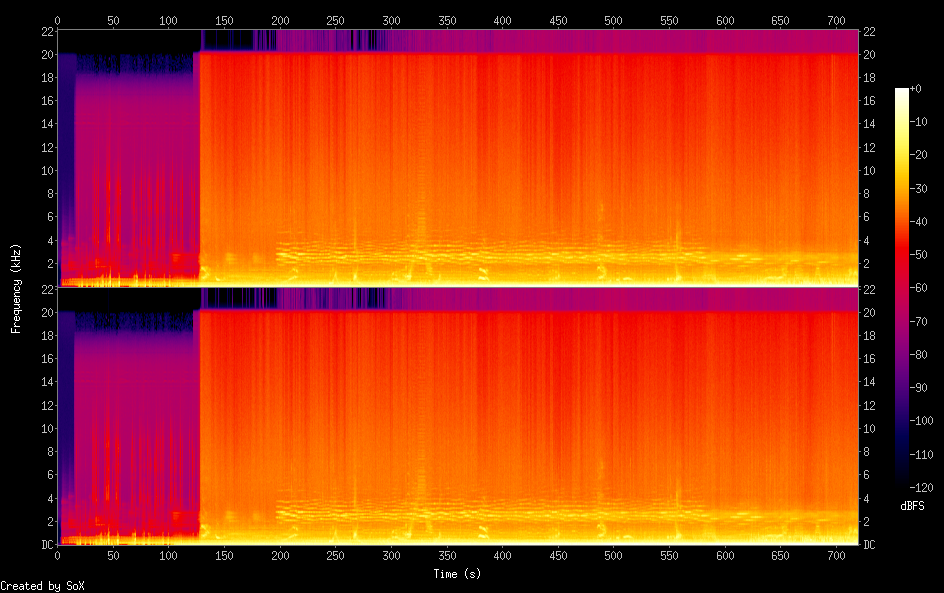Click the "10" kHz right-axis label of the lower channel

click(x=870, y=428)
